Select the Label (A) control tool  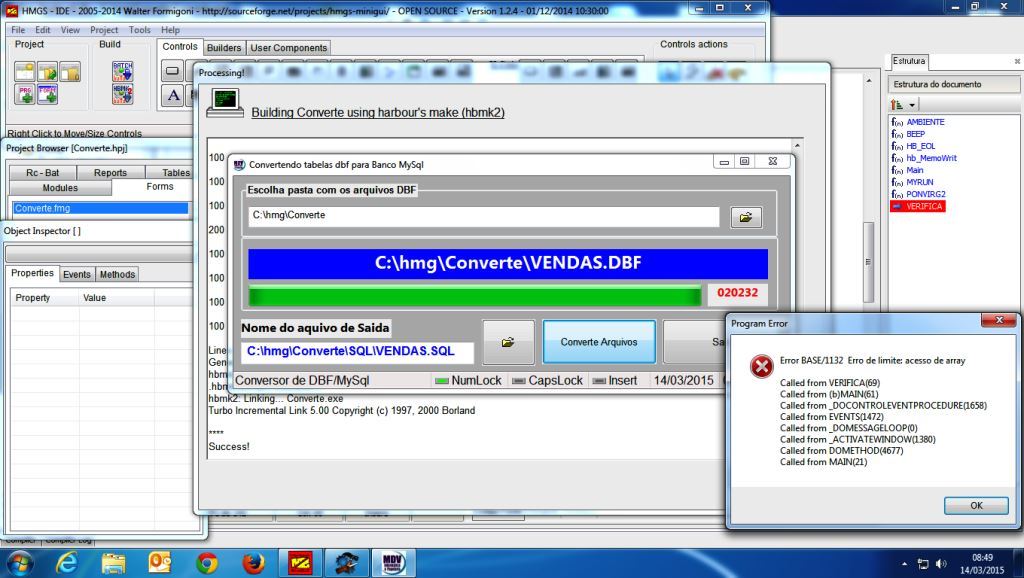(x=172, y=95)
